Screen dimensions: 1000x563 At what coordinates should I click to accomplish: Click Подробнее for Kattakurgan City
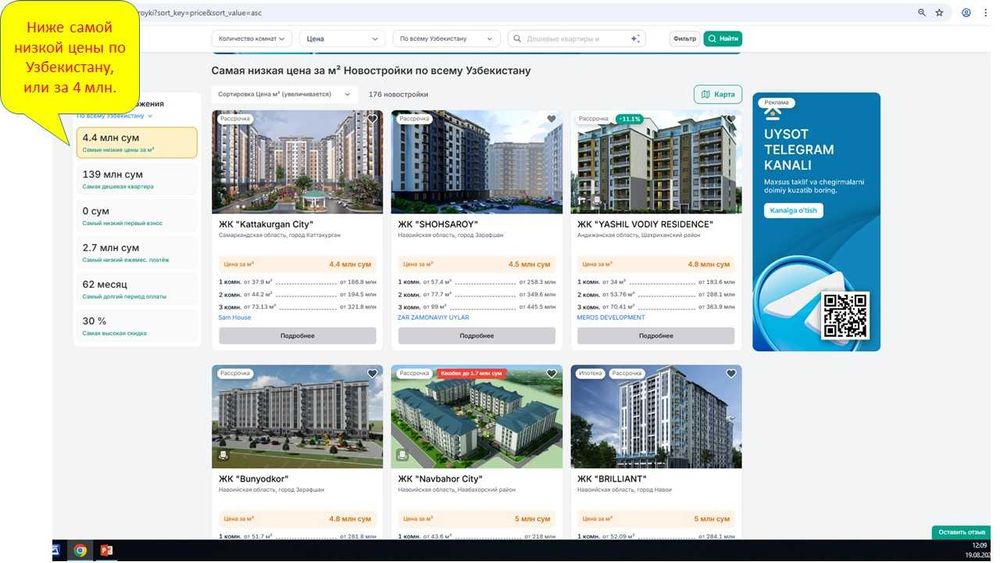[x=298, y=335]
